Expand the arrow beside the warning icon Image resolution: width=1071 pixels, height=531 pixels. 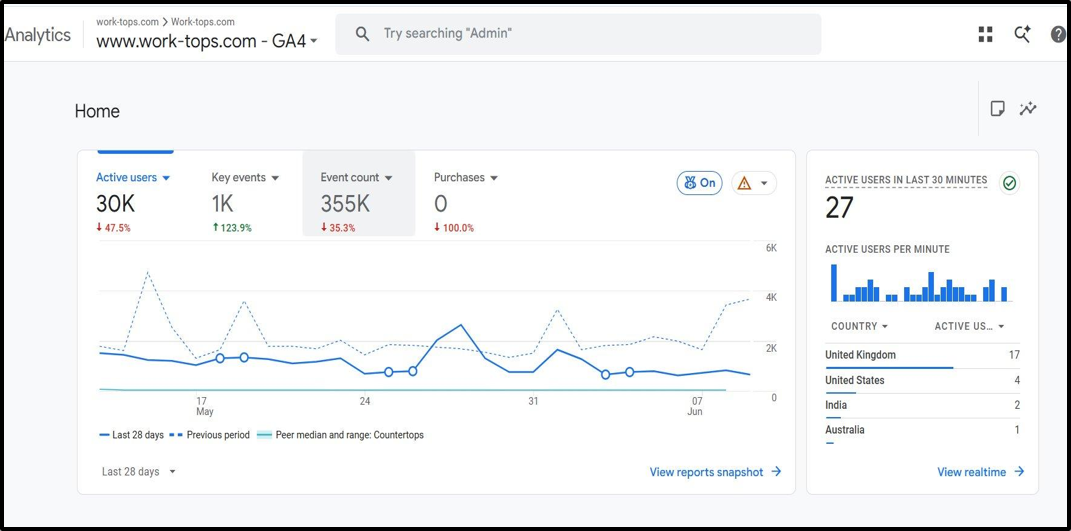coord(764,183)
